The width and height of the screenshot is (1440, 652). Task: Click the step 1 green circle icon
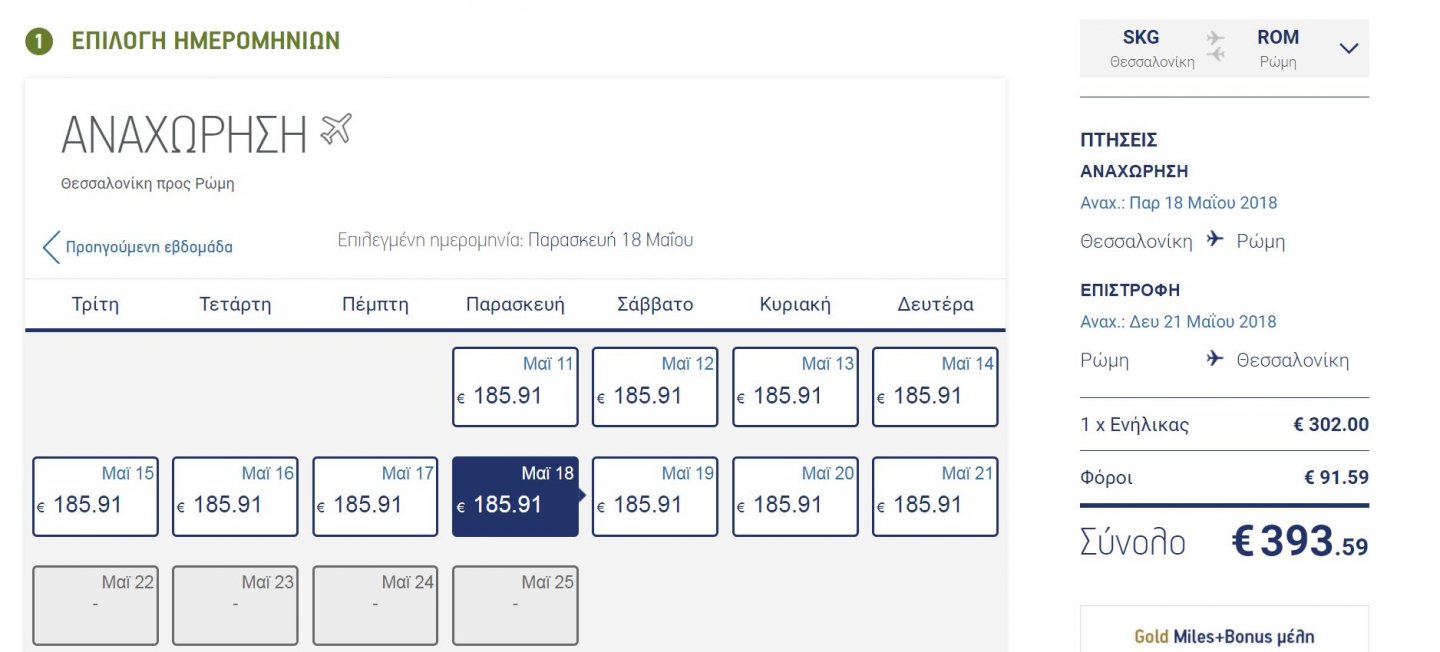point(38,42)
